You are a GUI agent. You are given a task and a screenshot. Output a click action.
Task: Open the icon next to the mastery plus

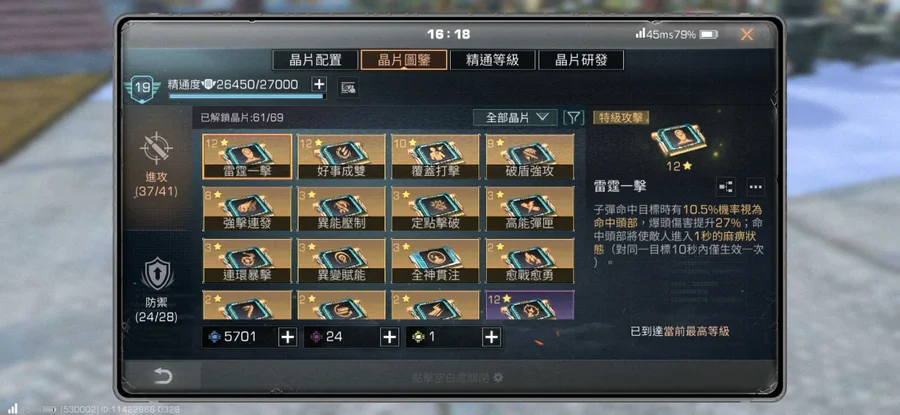point(348,87)
